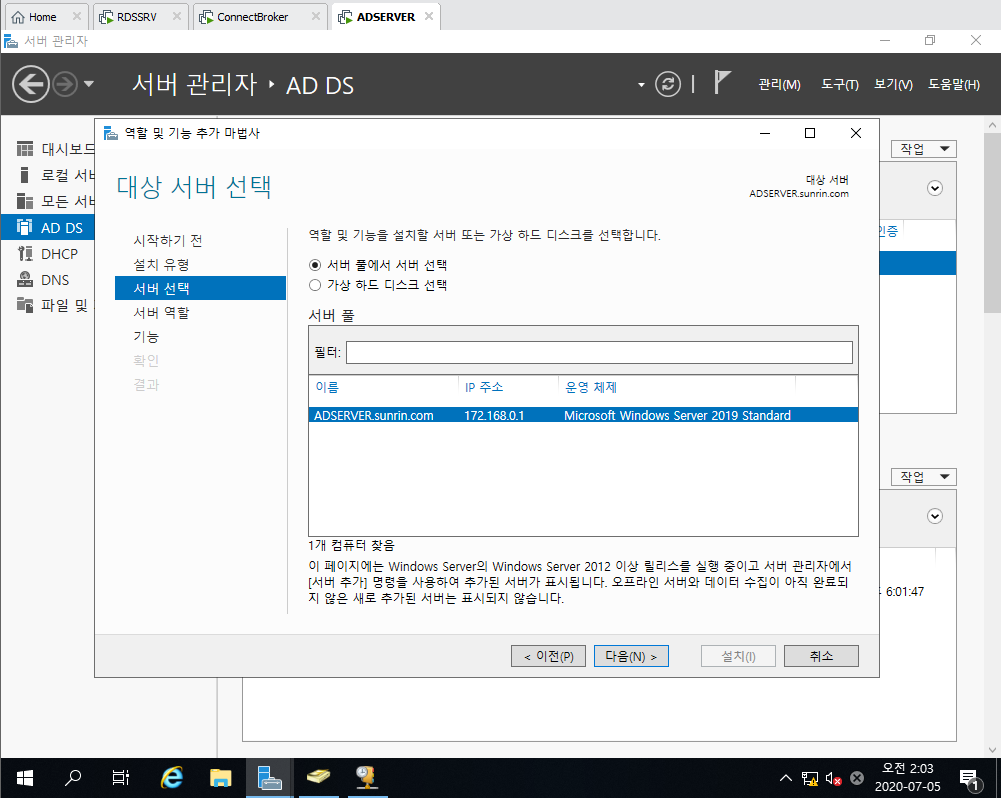Viewport: 1001px width, 798px height.
Task: Open Task View on taskbar
Action: (121, 778)
